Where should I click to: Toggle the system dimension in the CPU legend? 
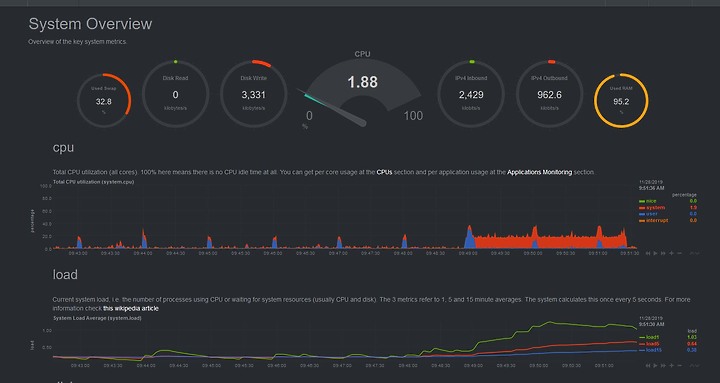[x=652, y=208]
